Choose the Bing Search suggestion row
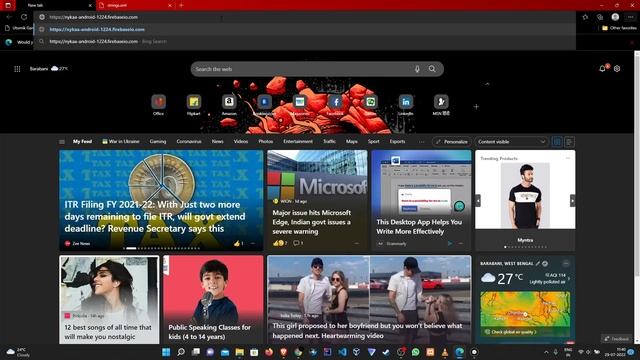The image size is (640, 360). (x=304, y=41)
